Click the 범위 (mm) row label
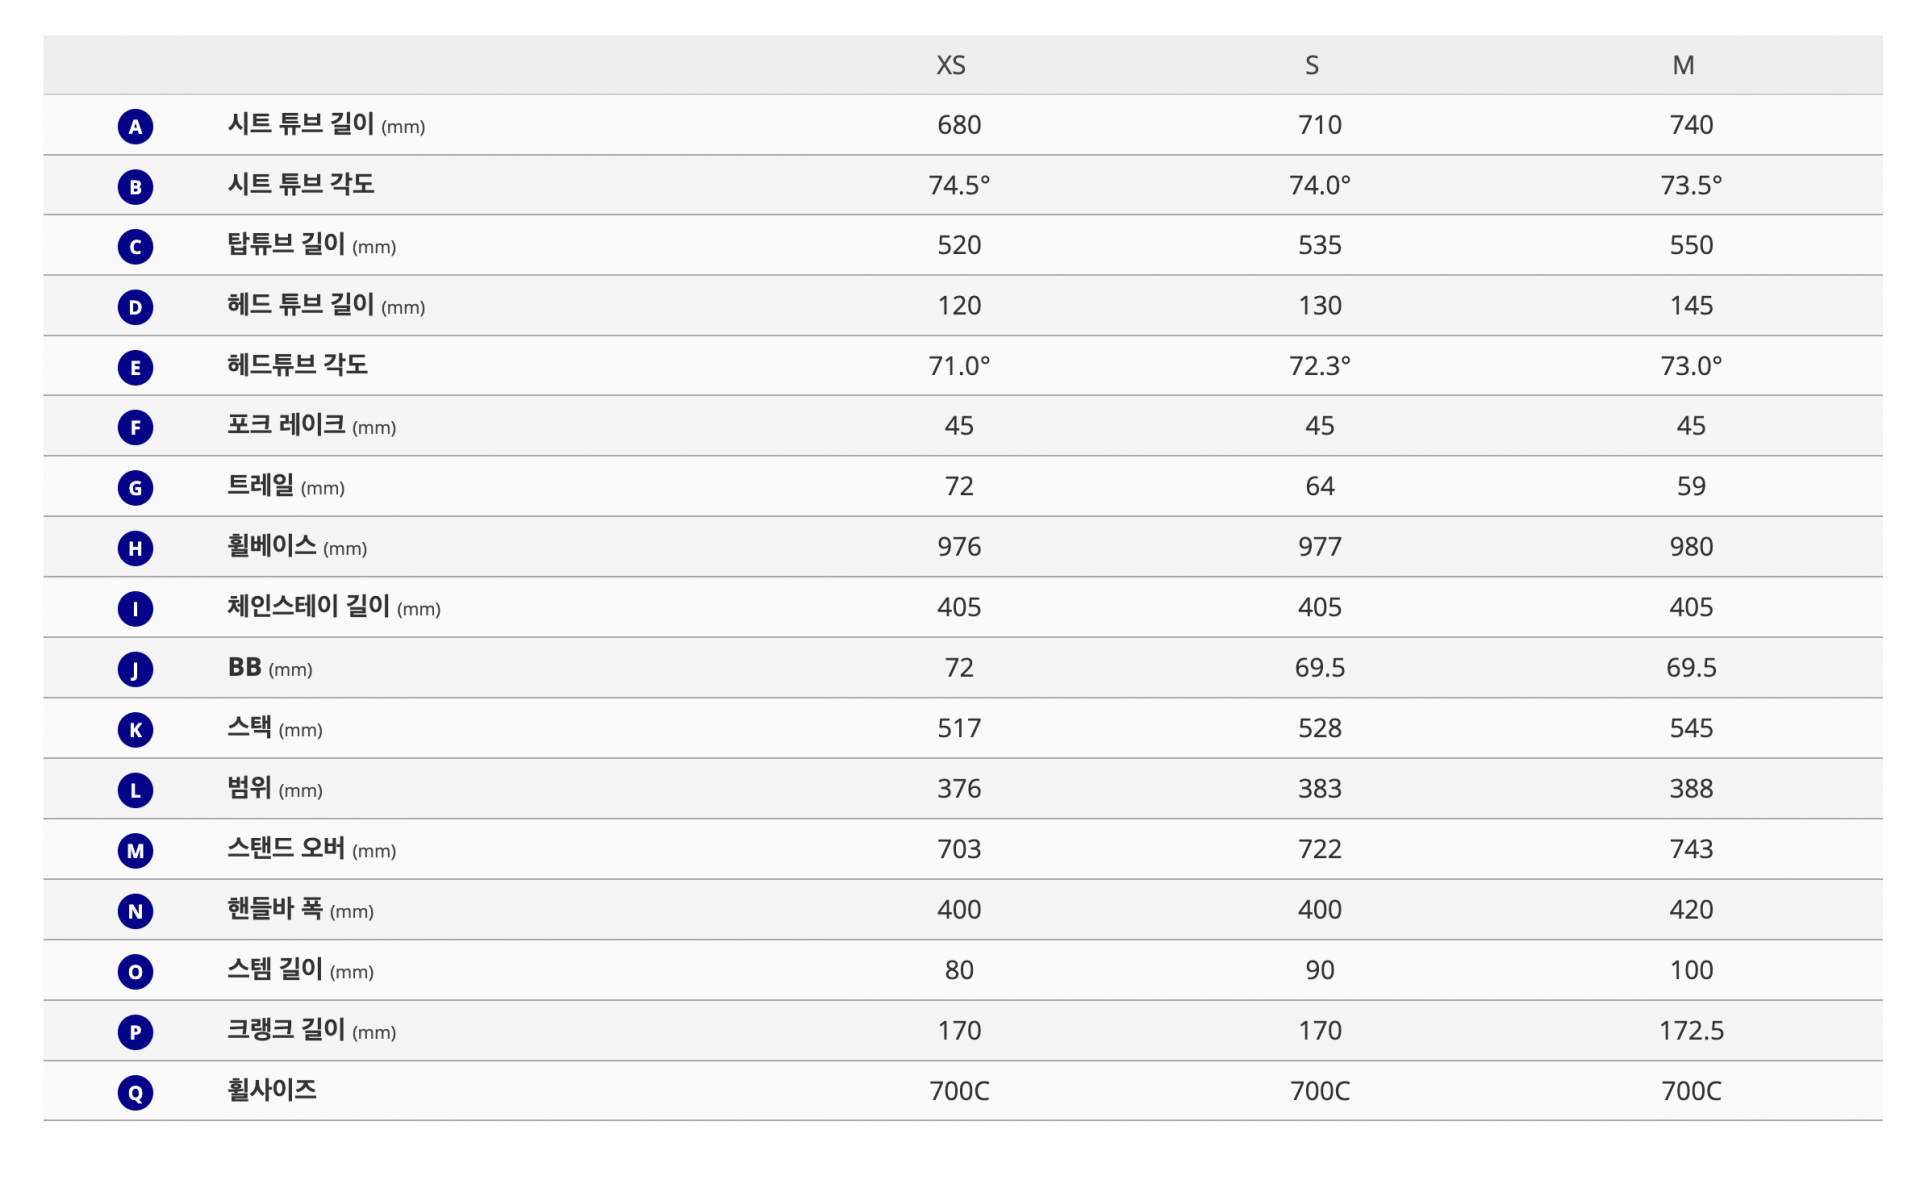 point(275,788)
